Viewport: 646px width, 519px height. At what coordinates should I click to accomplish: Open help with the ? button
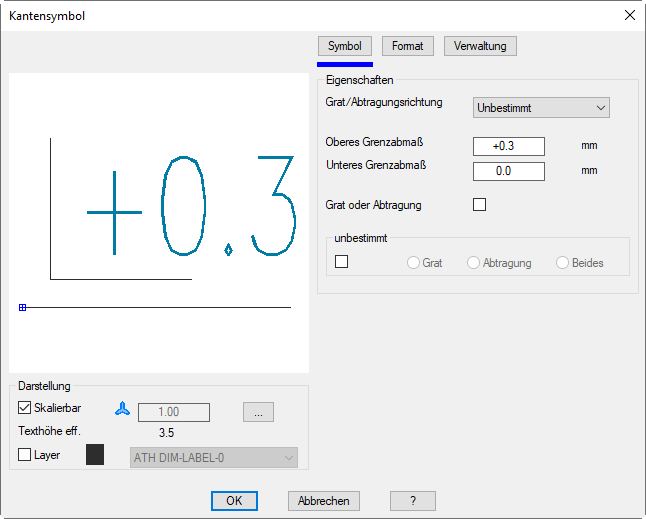pos(413,501)
